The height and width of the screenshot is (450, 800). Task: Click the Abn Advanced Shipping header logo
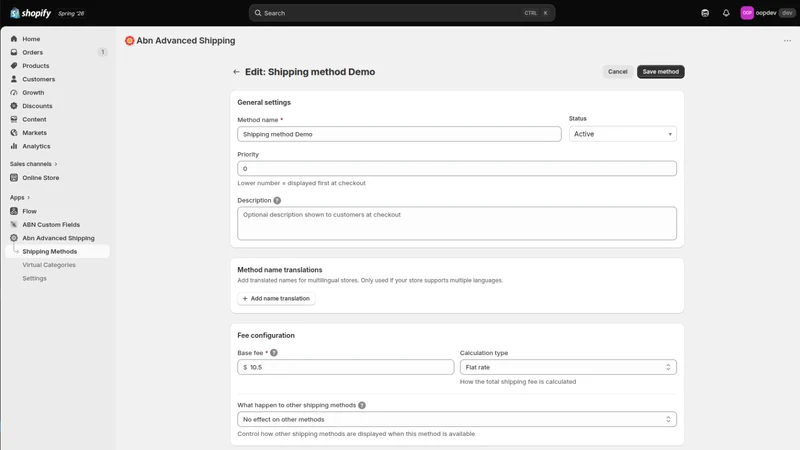pyautogui.click(x=130, y=40)
